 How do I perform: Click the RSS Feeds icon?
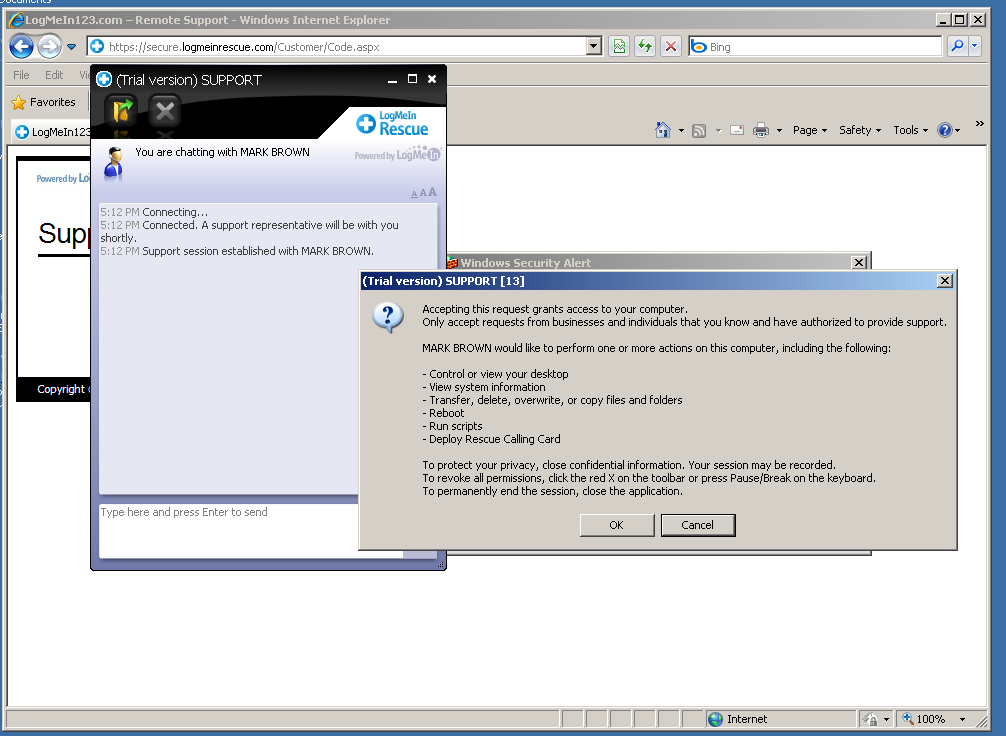tap(699, 130)
